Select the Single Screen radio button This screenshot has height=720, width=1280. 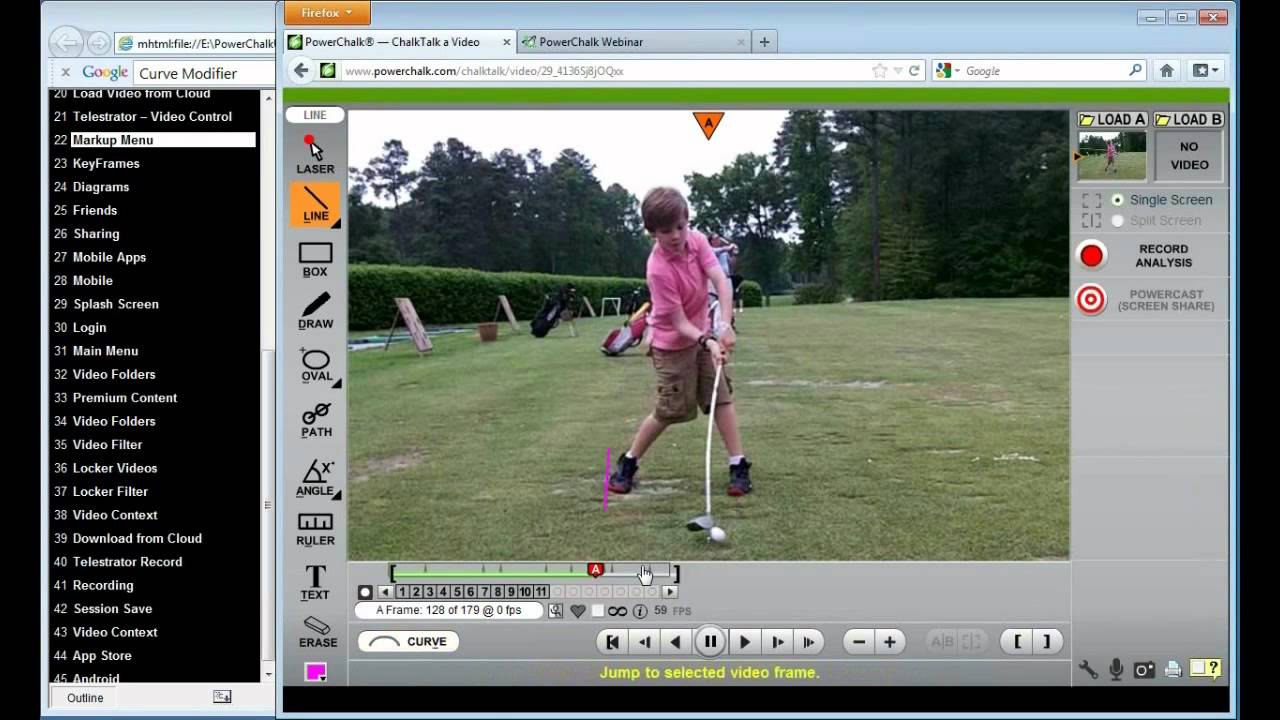1117,200
